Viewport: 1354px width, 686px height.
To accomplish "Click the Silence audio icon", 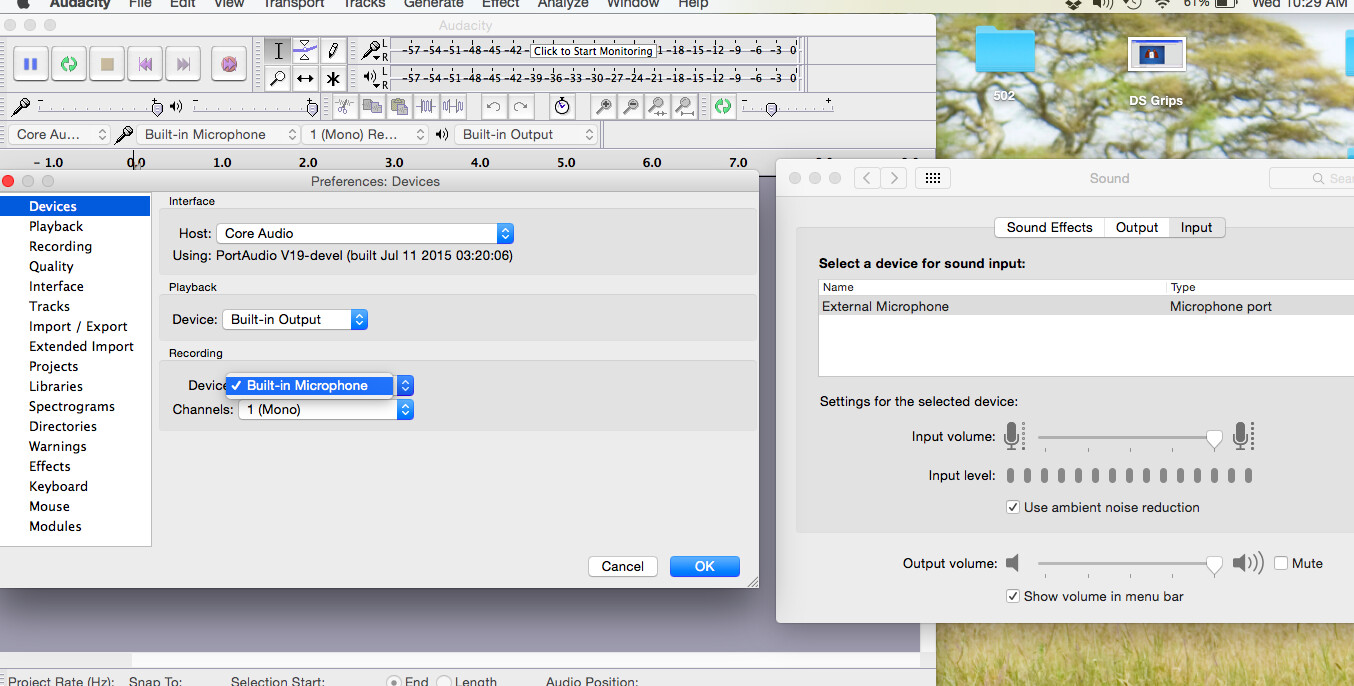I will pyautogui.click(x=454, y=106).
